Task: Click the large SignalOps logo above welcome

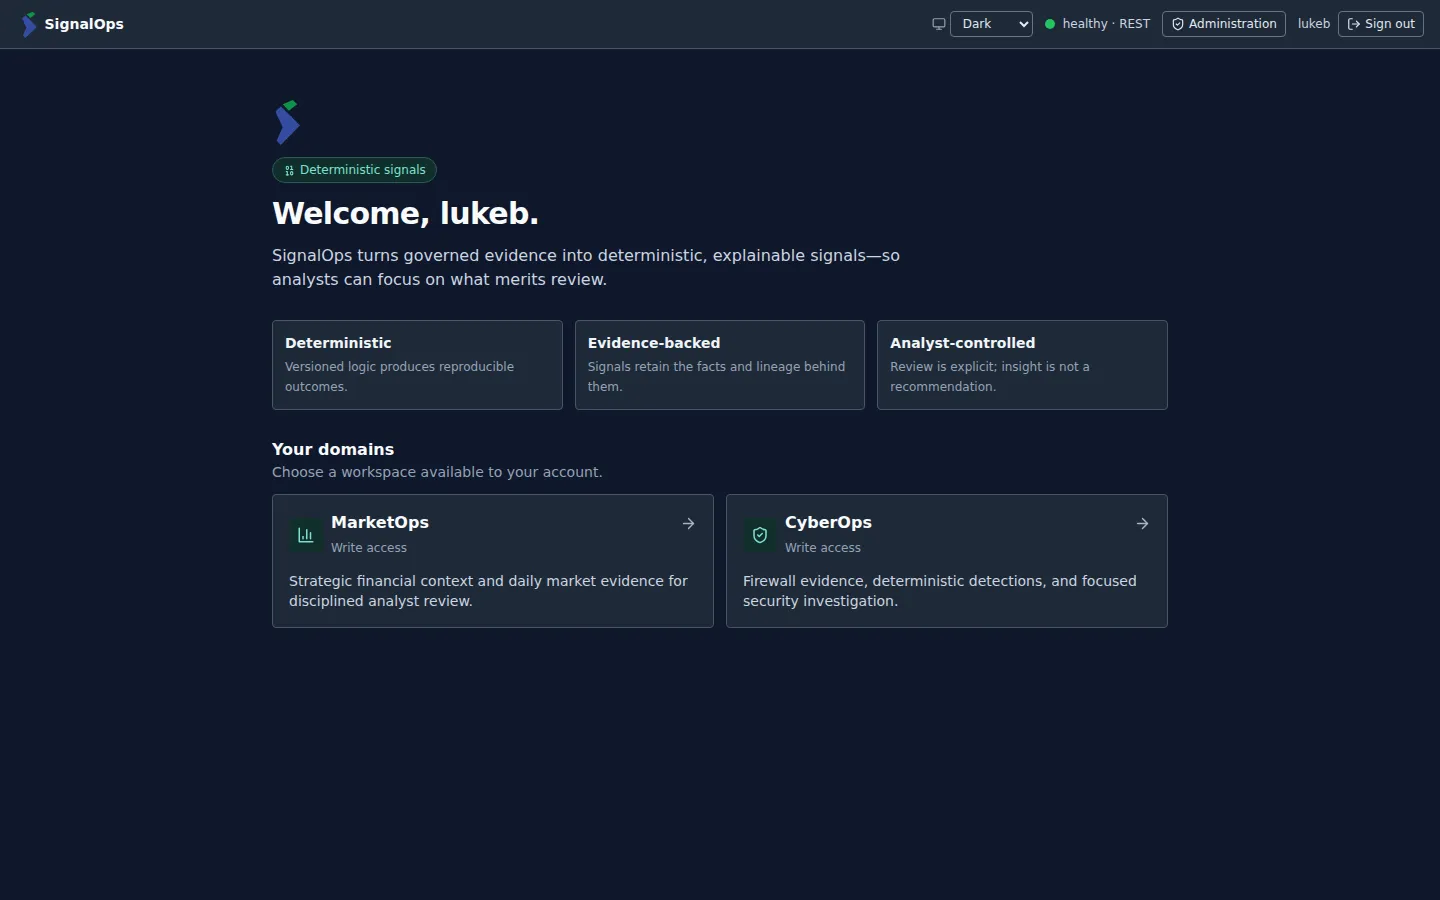Action: (288, 122)
